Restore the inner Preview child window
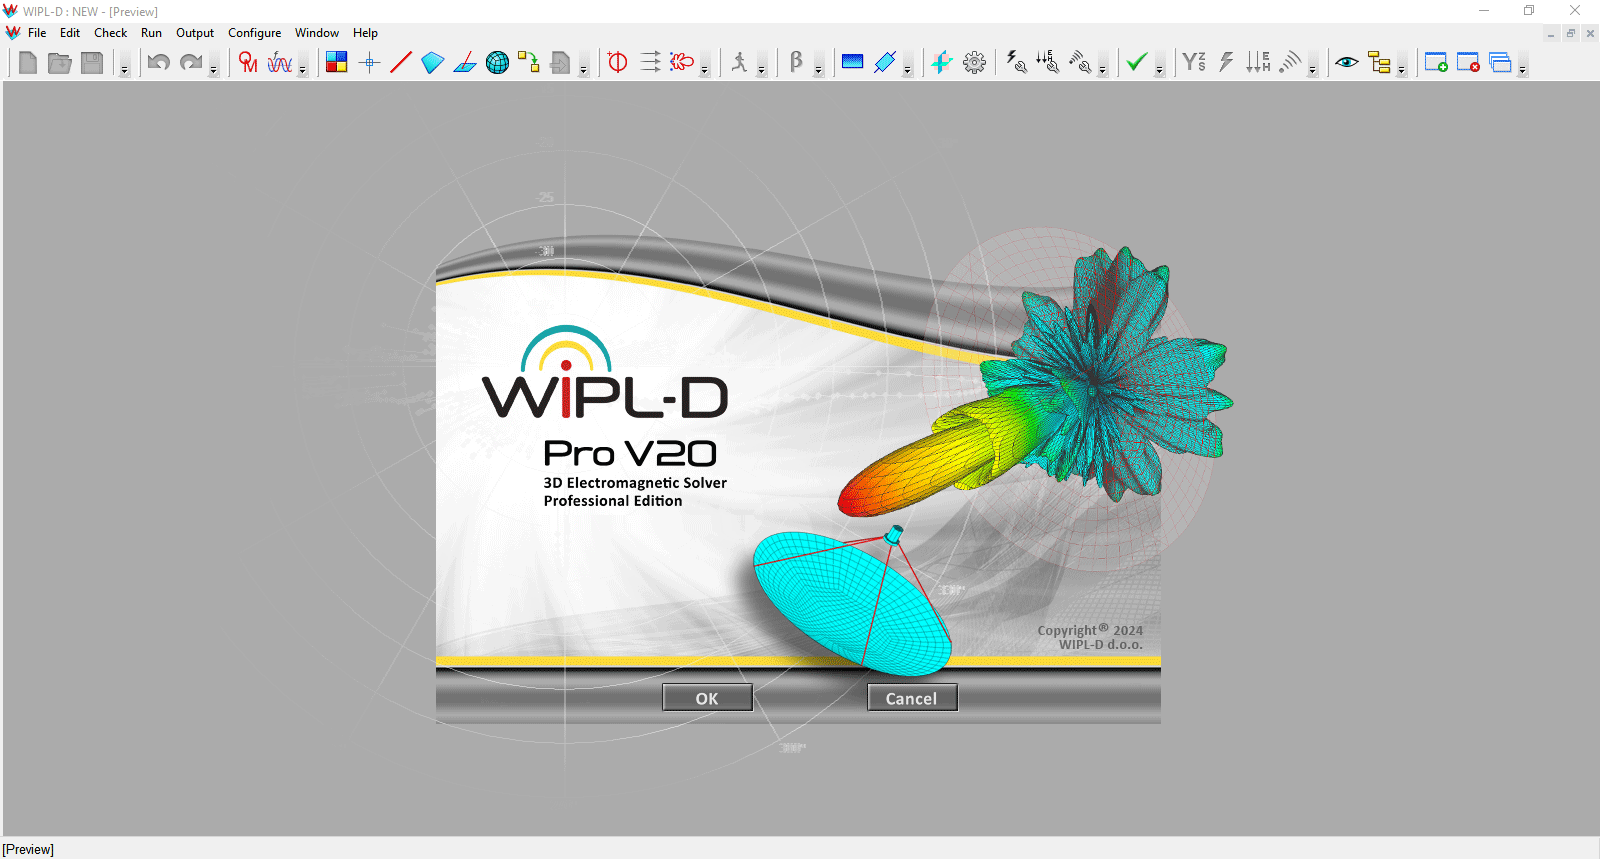 (x=1570, y=33)
